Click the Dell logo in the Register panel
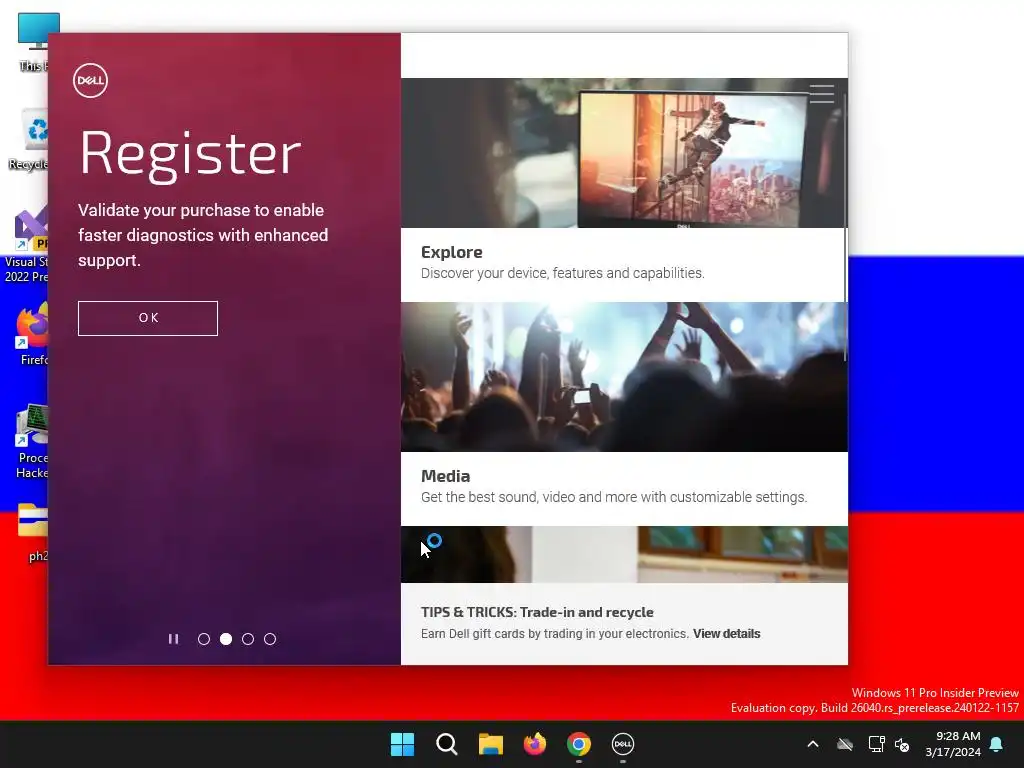1024x768 pixels. coord(90,80)
